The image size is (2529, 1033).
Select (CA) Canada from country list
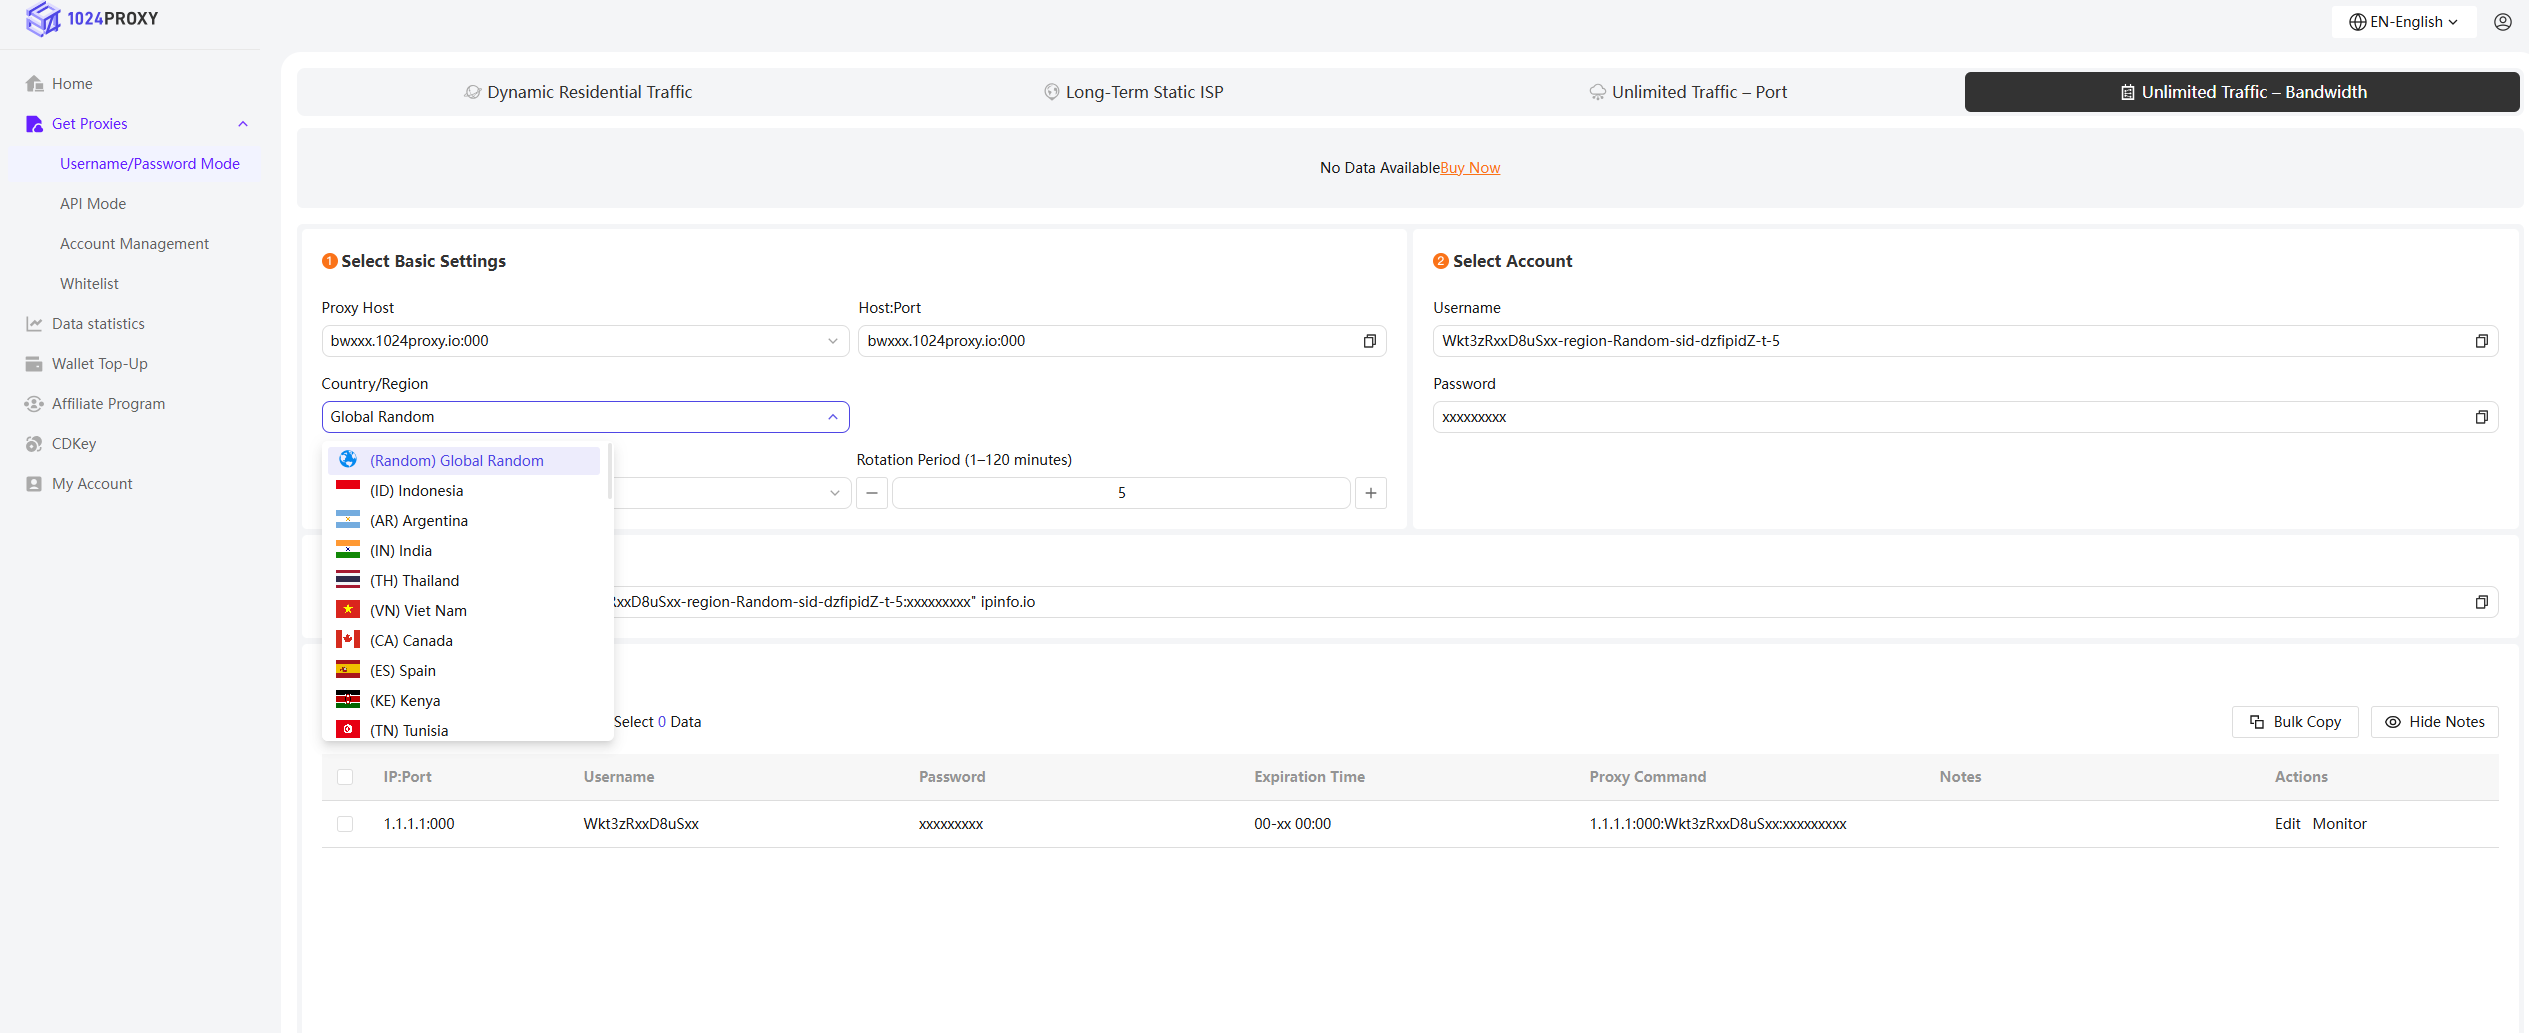click(411, 641)
